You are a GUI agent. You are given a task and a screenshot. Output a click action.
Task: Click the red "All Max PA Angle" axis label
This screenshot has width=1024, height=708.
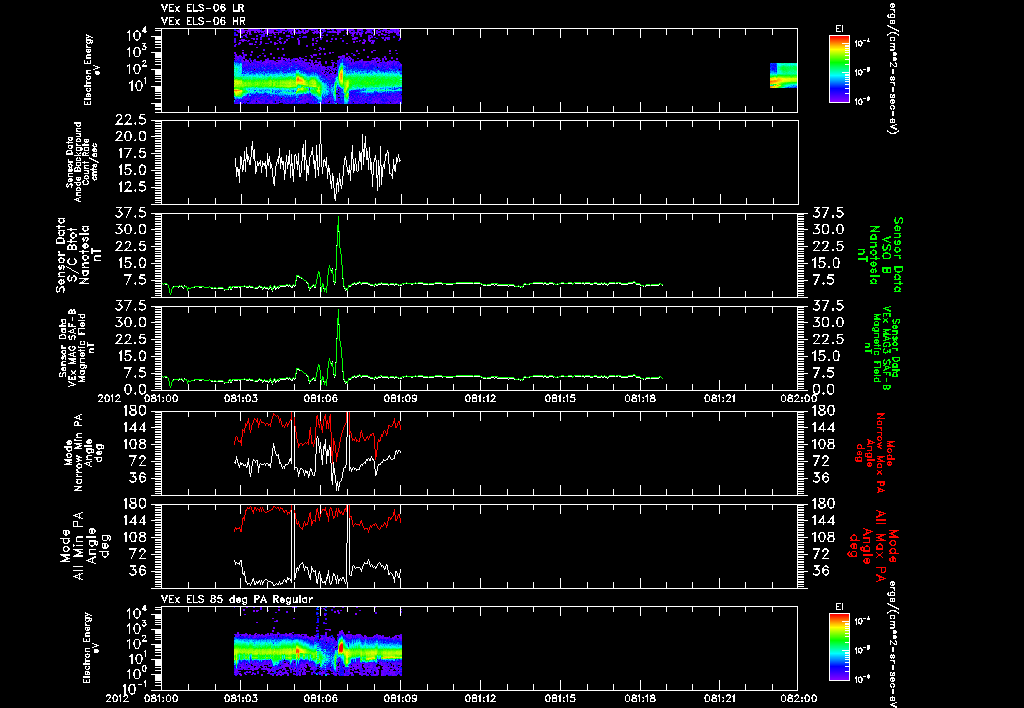coord(873,545)
